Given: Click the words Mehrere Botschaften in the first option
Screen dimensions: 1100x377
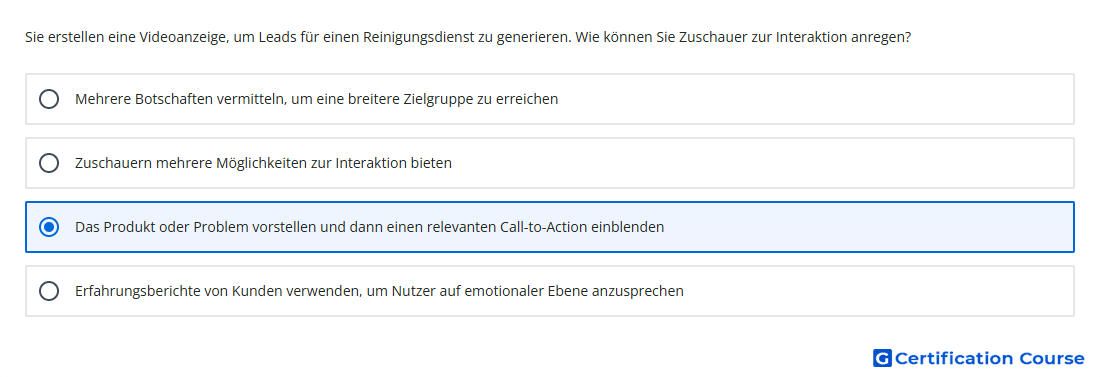Looking at the screenshot, I should pyautogui.click(x=122, y=99).
